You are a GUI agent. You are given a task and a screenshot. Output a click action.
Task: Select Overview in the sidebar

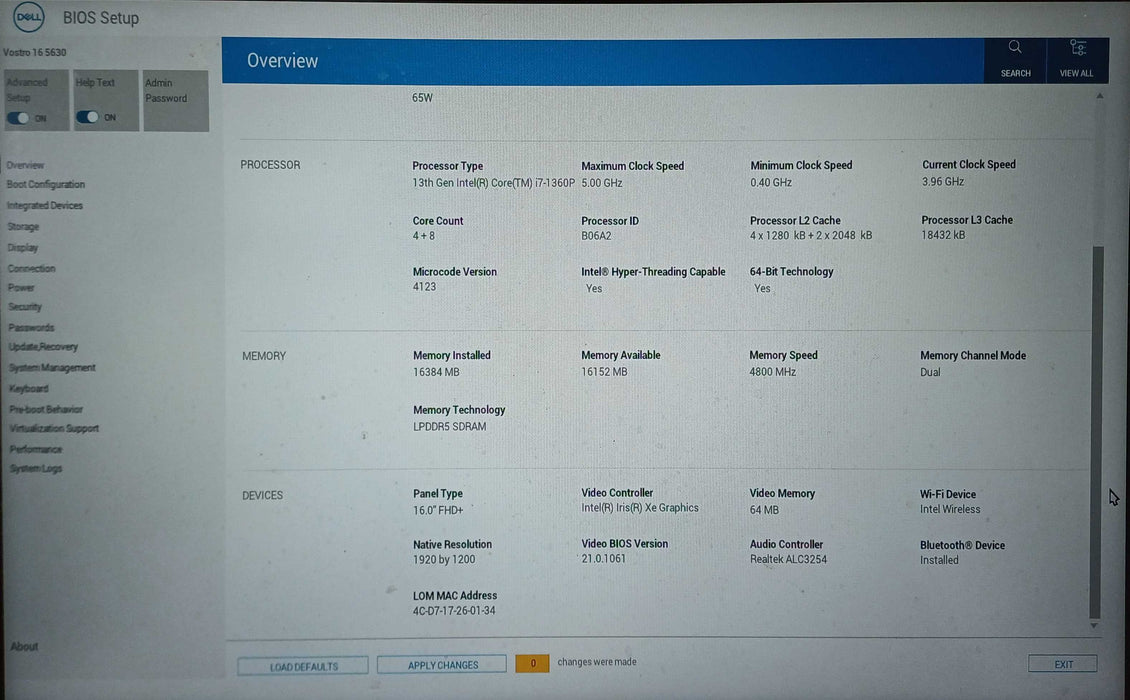25,165
